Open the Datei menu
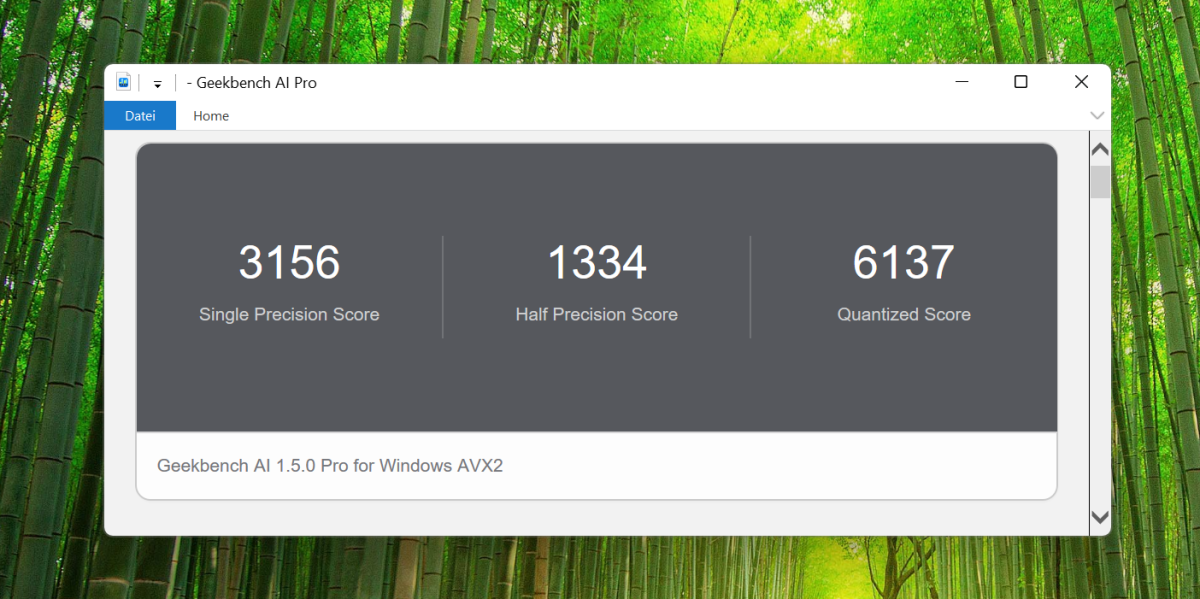Screen dimensions: 1200x599 pyautogui.click(x=139, y=115)
